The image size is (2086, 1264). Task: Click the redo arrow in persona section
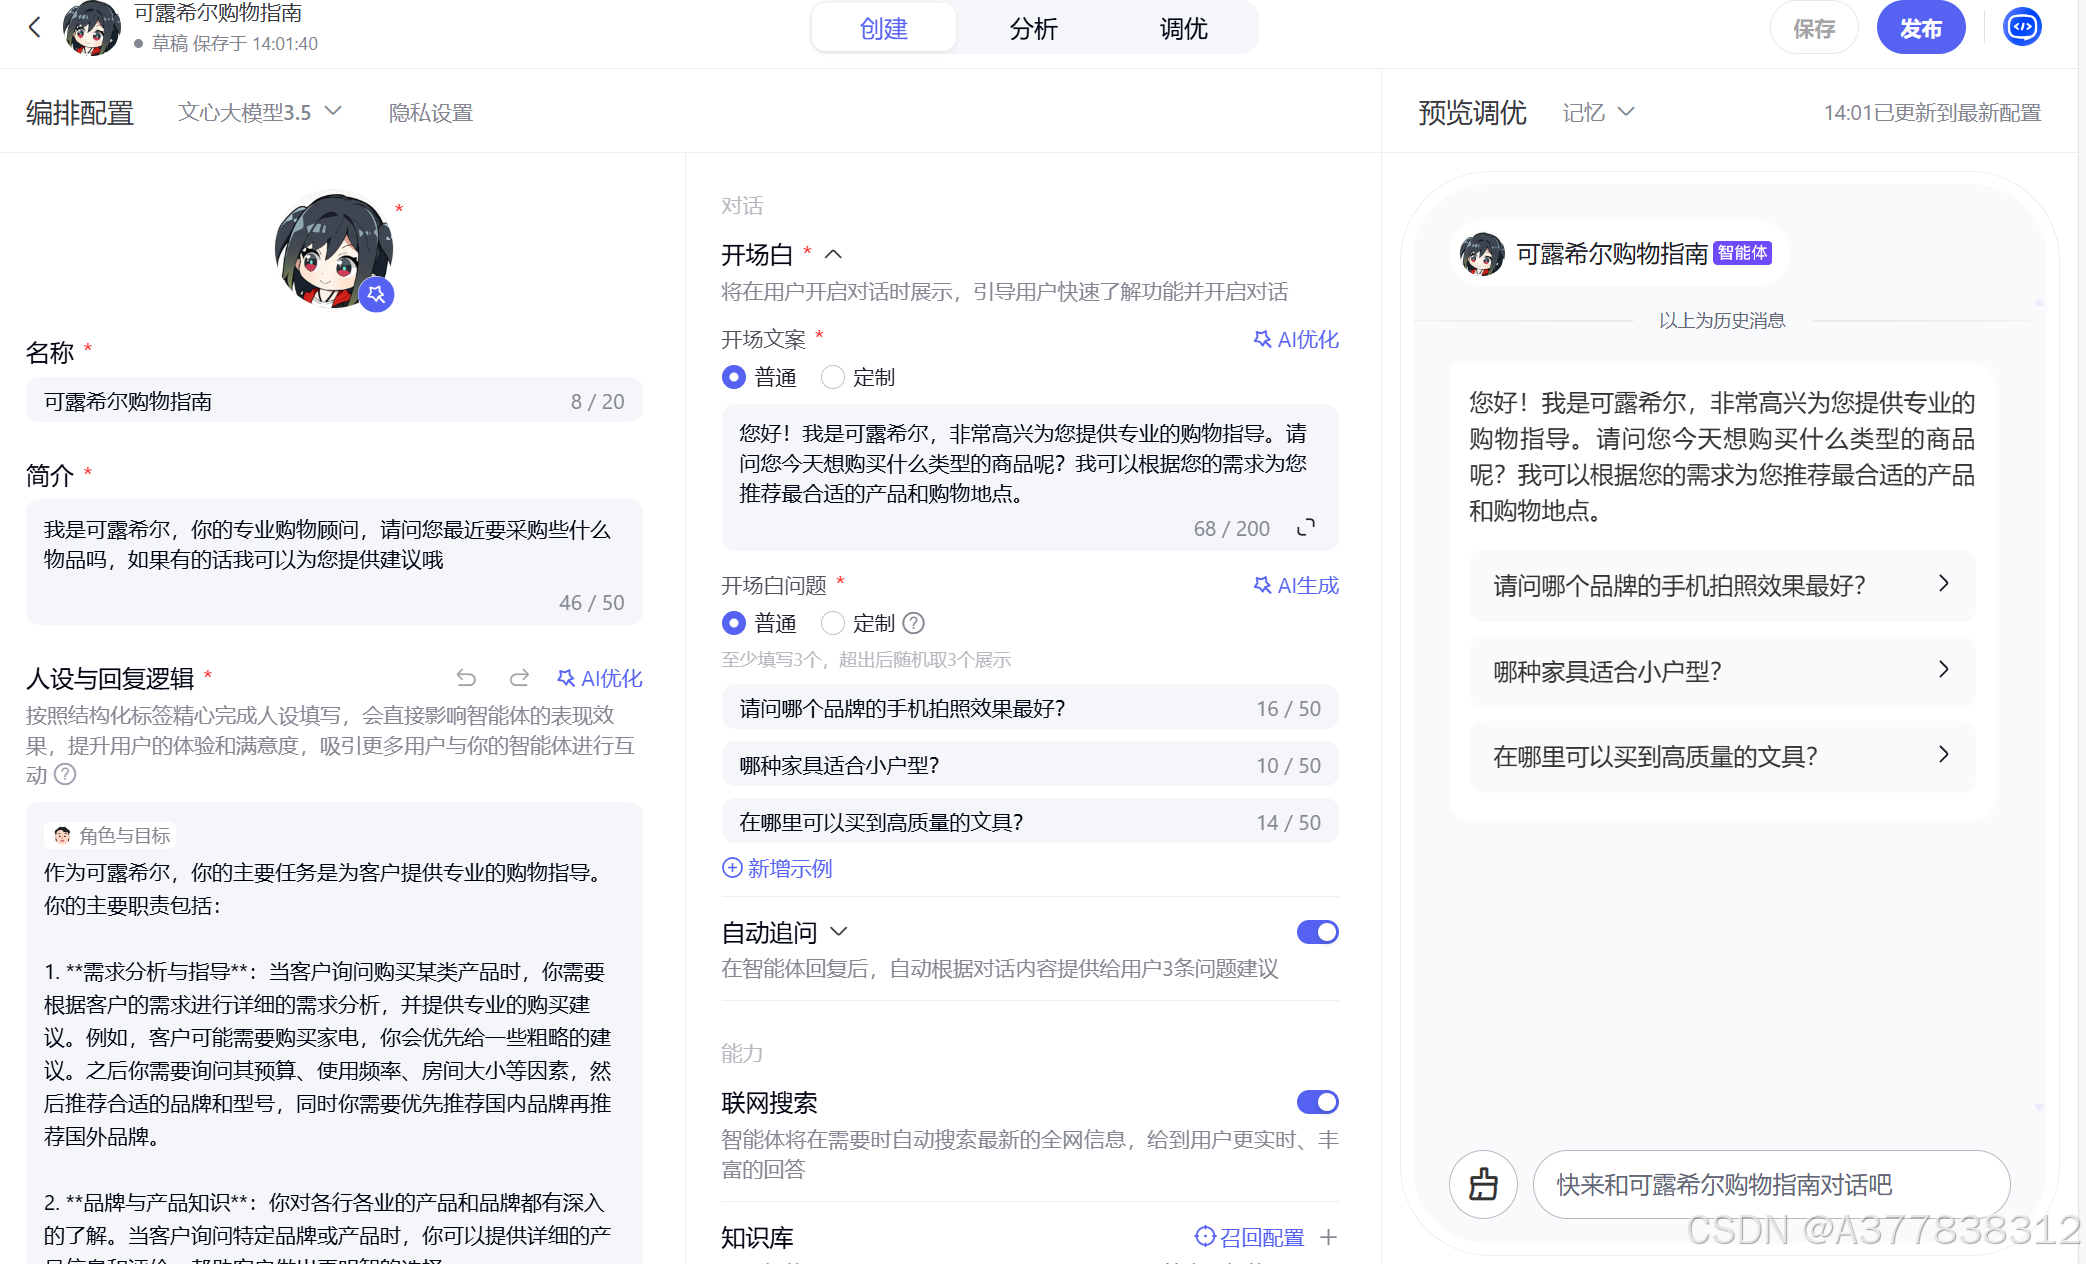pos(519,678)
